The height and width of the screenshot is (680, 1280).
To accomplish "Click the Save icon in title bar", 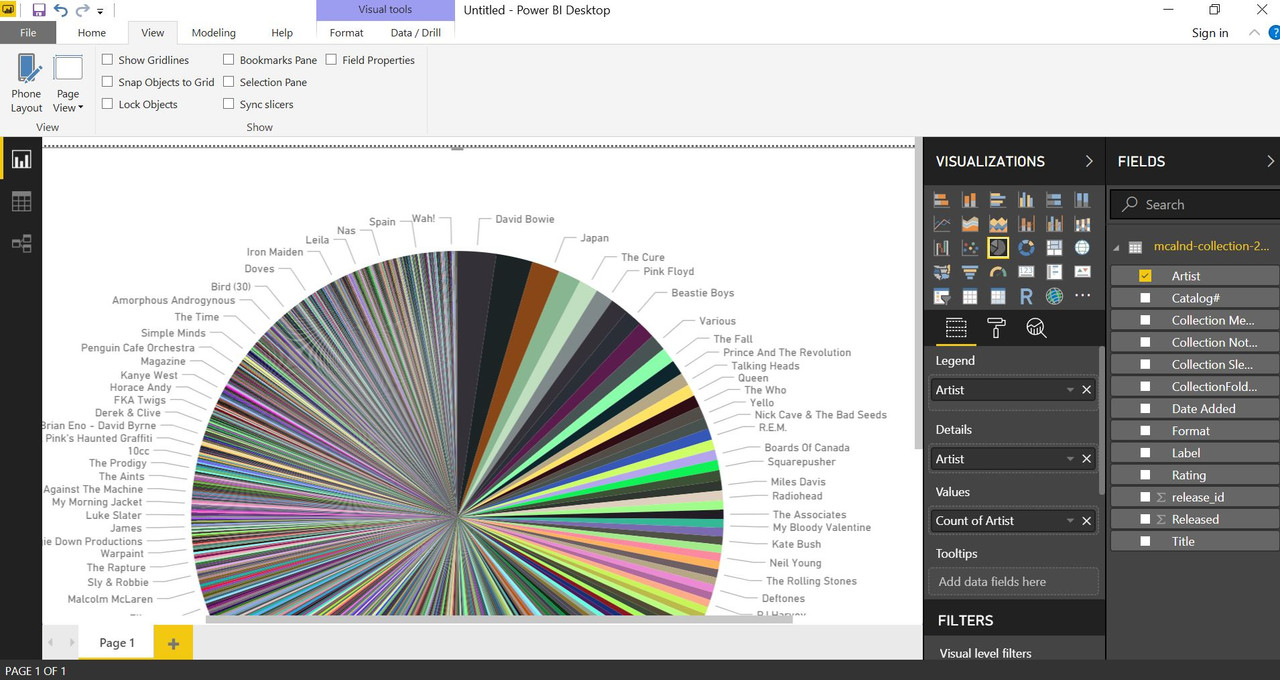I will (39, 10).
